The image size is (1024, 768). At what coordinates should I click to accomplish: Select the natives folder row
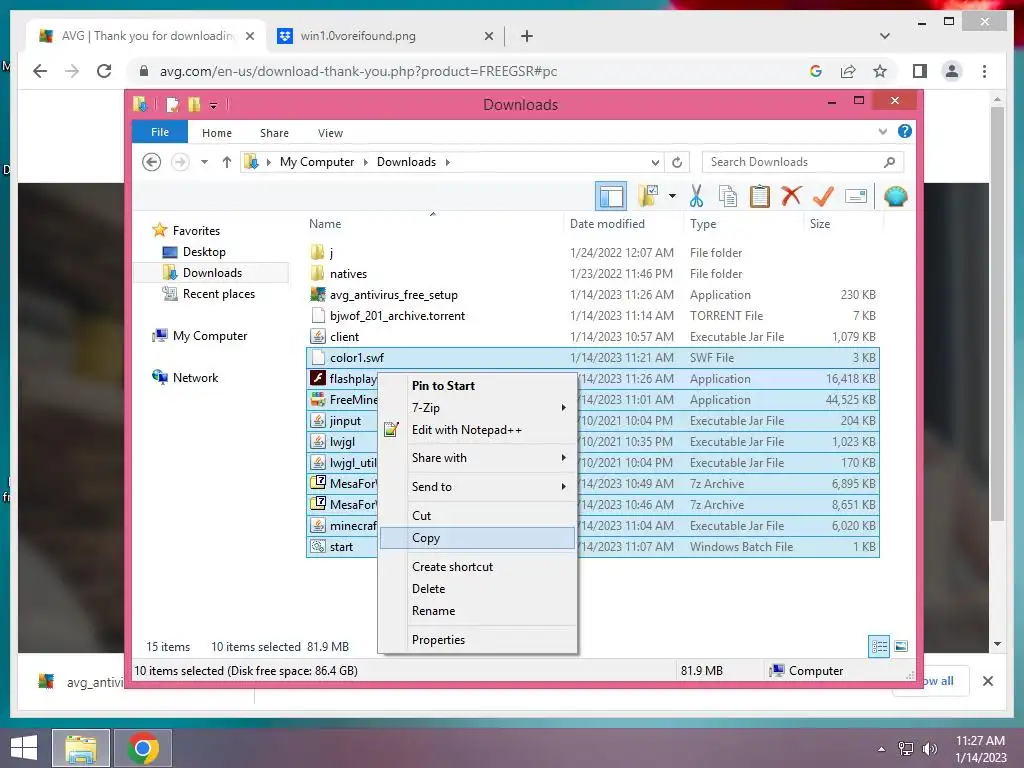click(592, 274)
